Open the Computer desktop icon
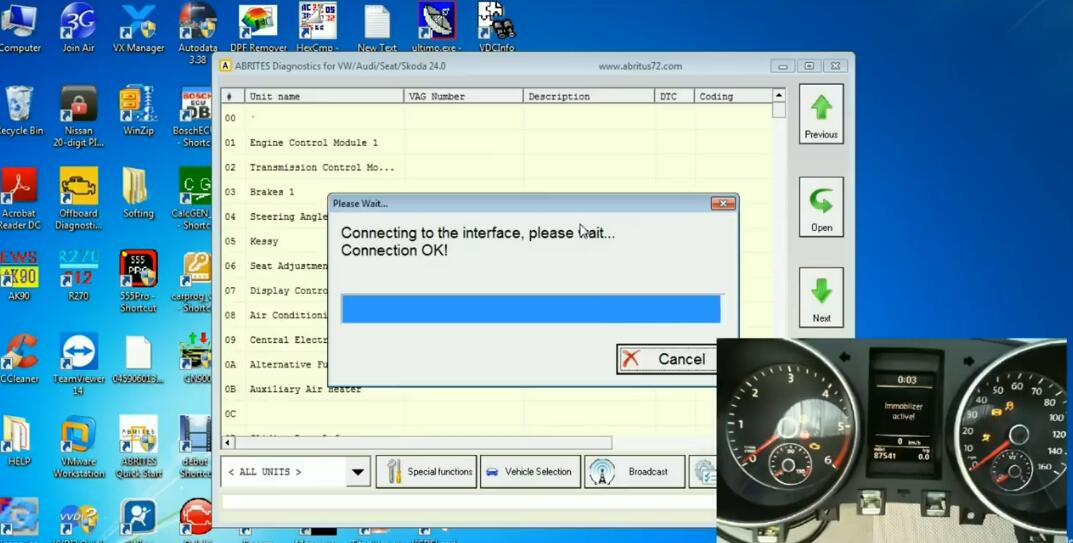This screenshot has height=543, width=1073. click(19, 27)
